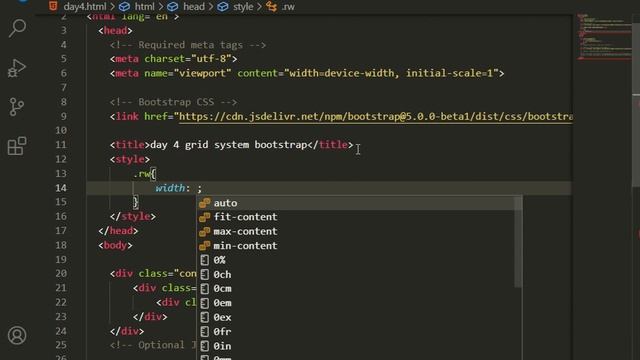Choose the 0fr suggestion

pyautogui.click(x=359, y=331)
